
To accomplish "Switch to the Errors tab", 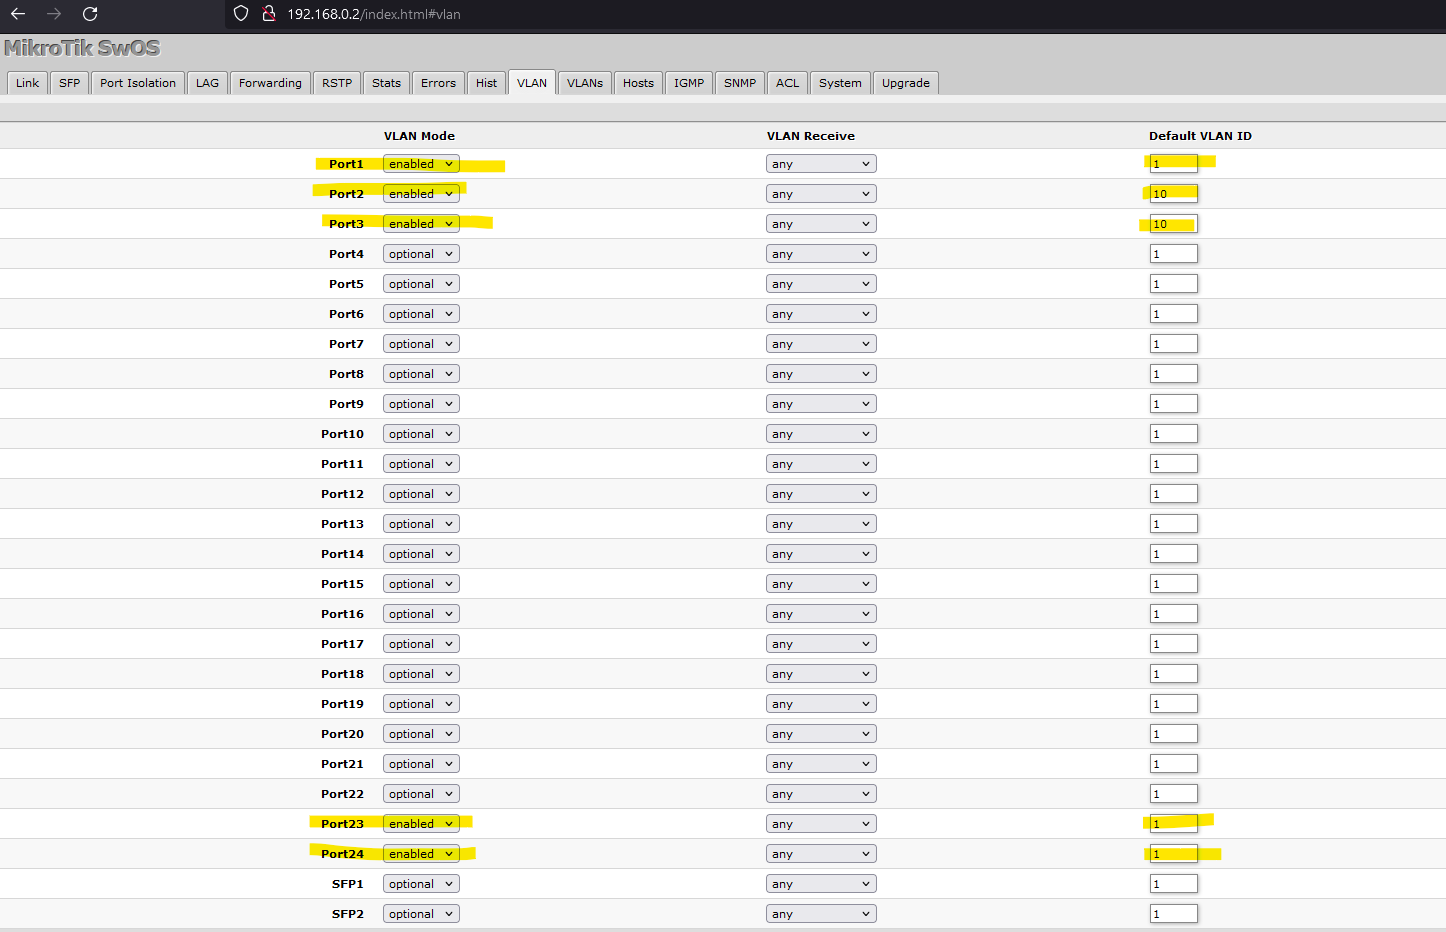I will [438, 83].
